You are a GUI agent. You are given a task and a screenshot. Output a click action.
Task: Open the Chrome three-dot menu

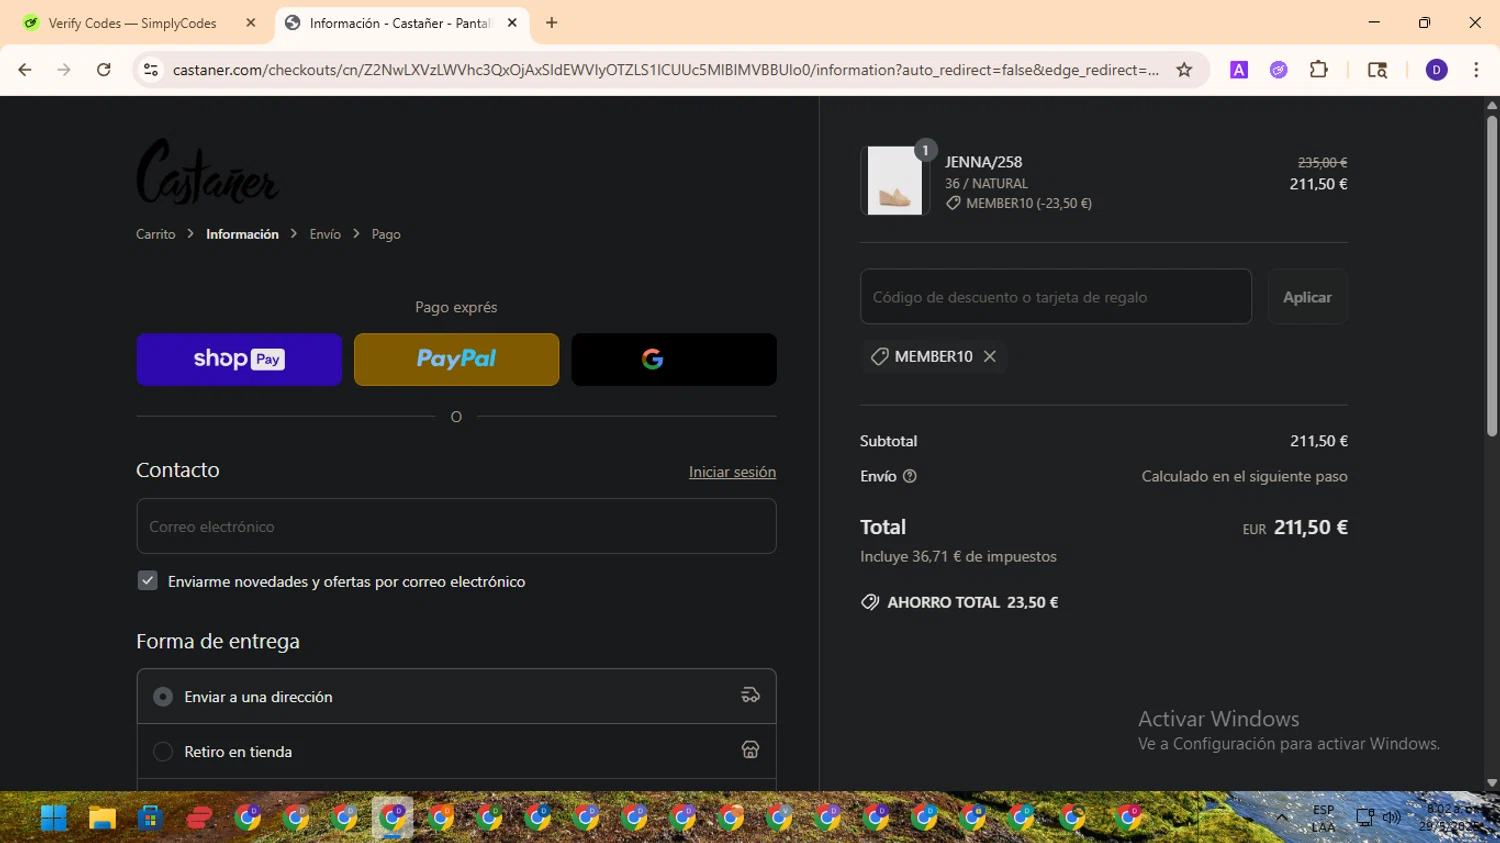tap(1476, 70)
